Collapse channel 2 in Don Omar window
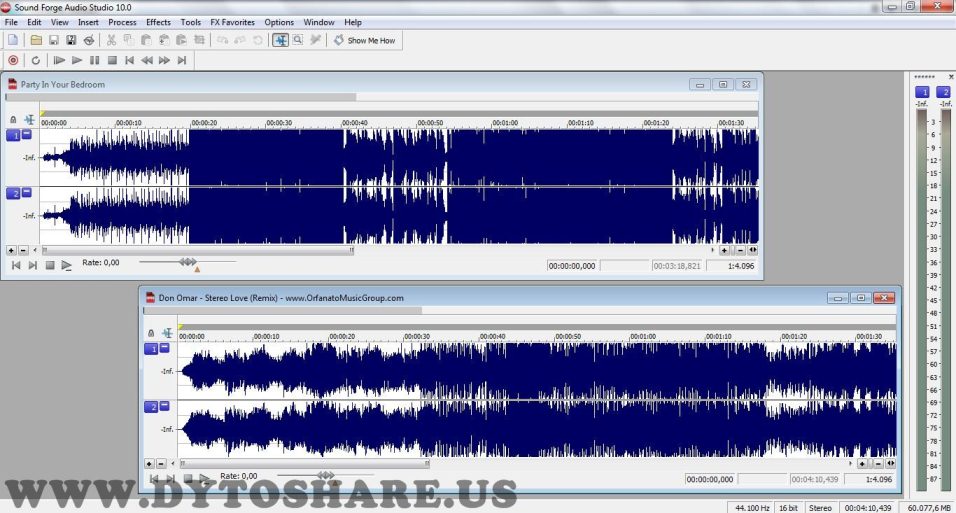 pyautogui.click(x=164, y=406)
